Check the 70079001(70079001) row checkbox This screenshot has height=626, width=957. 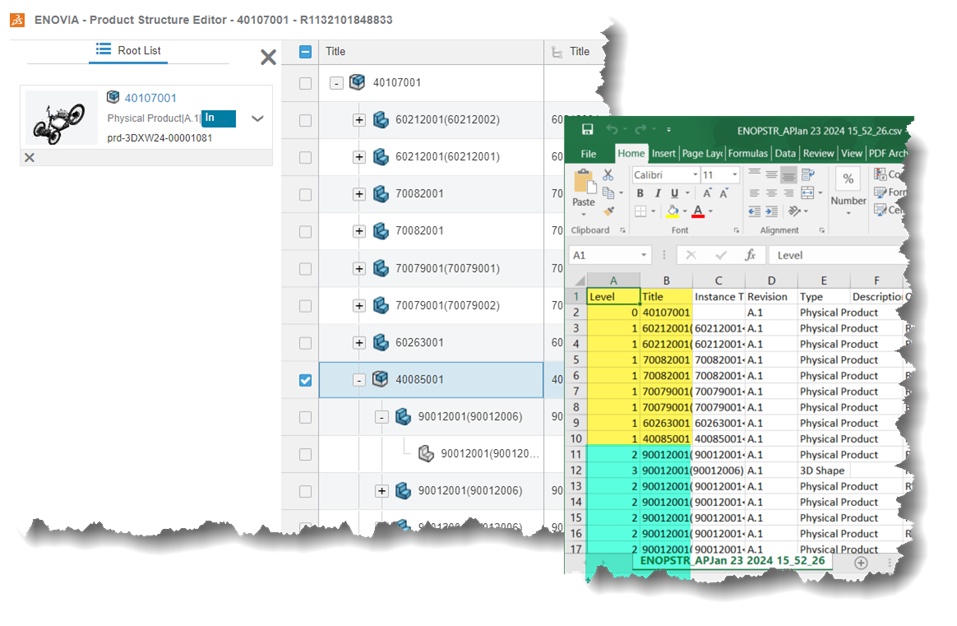click(305, 268)
